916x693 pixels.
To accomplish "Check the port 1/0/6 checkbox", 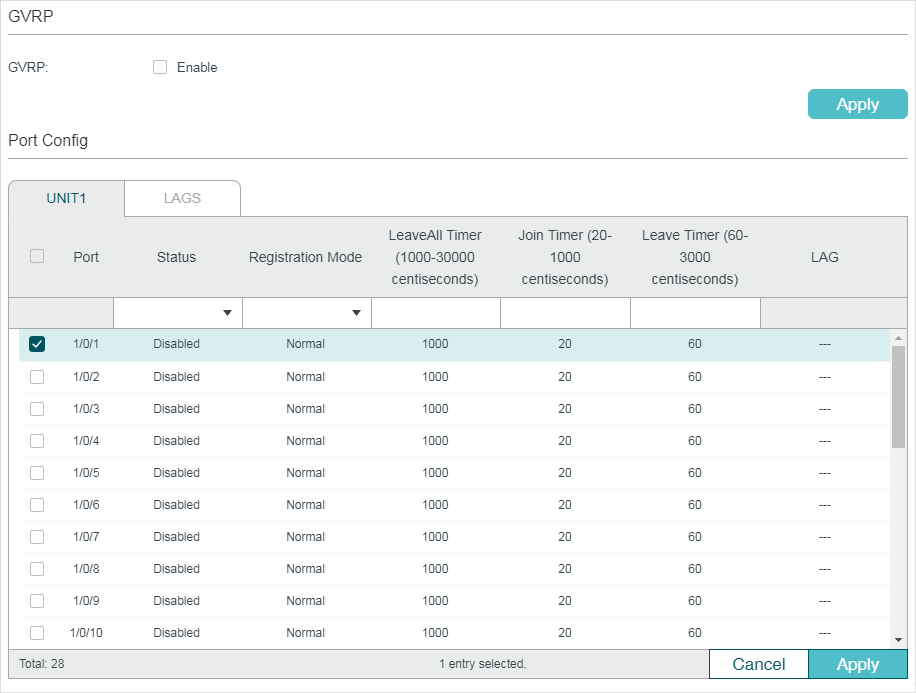I will click(37, 505).
